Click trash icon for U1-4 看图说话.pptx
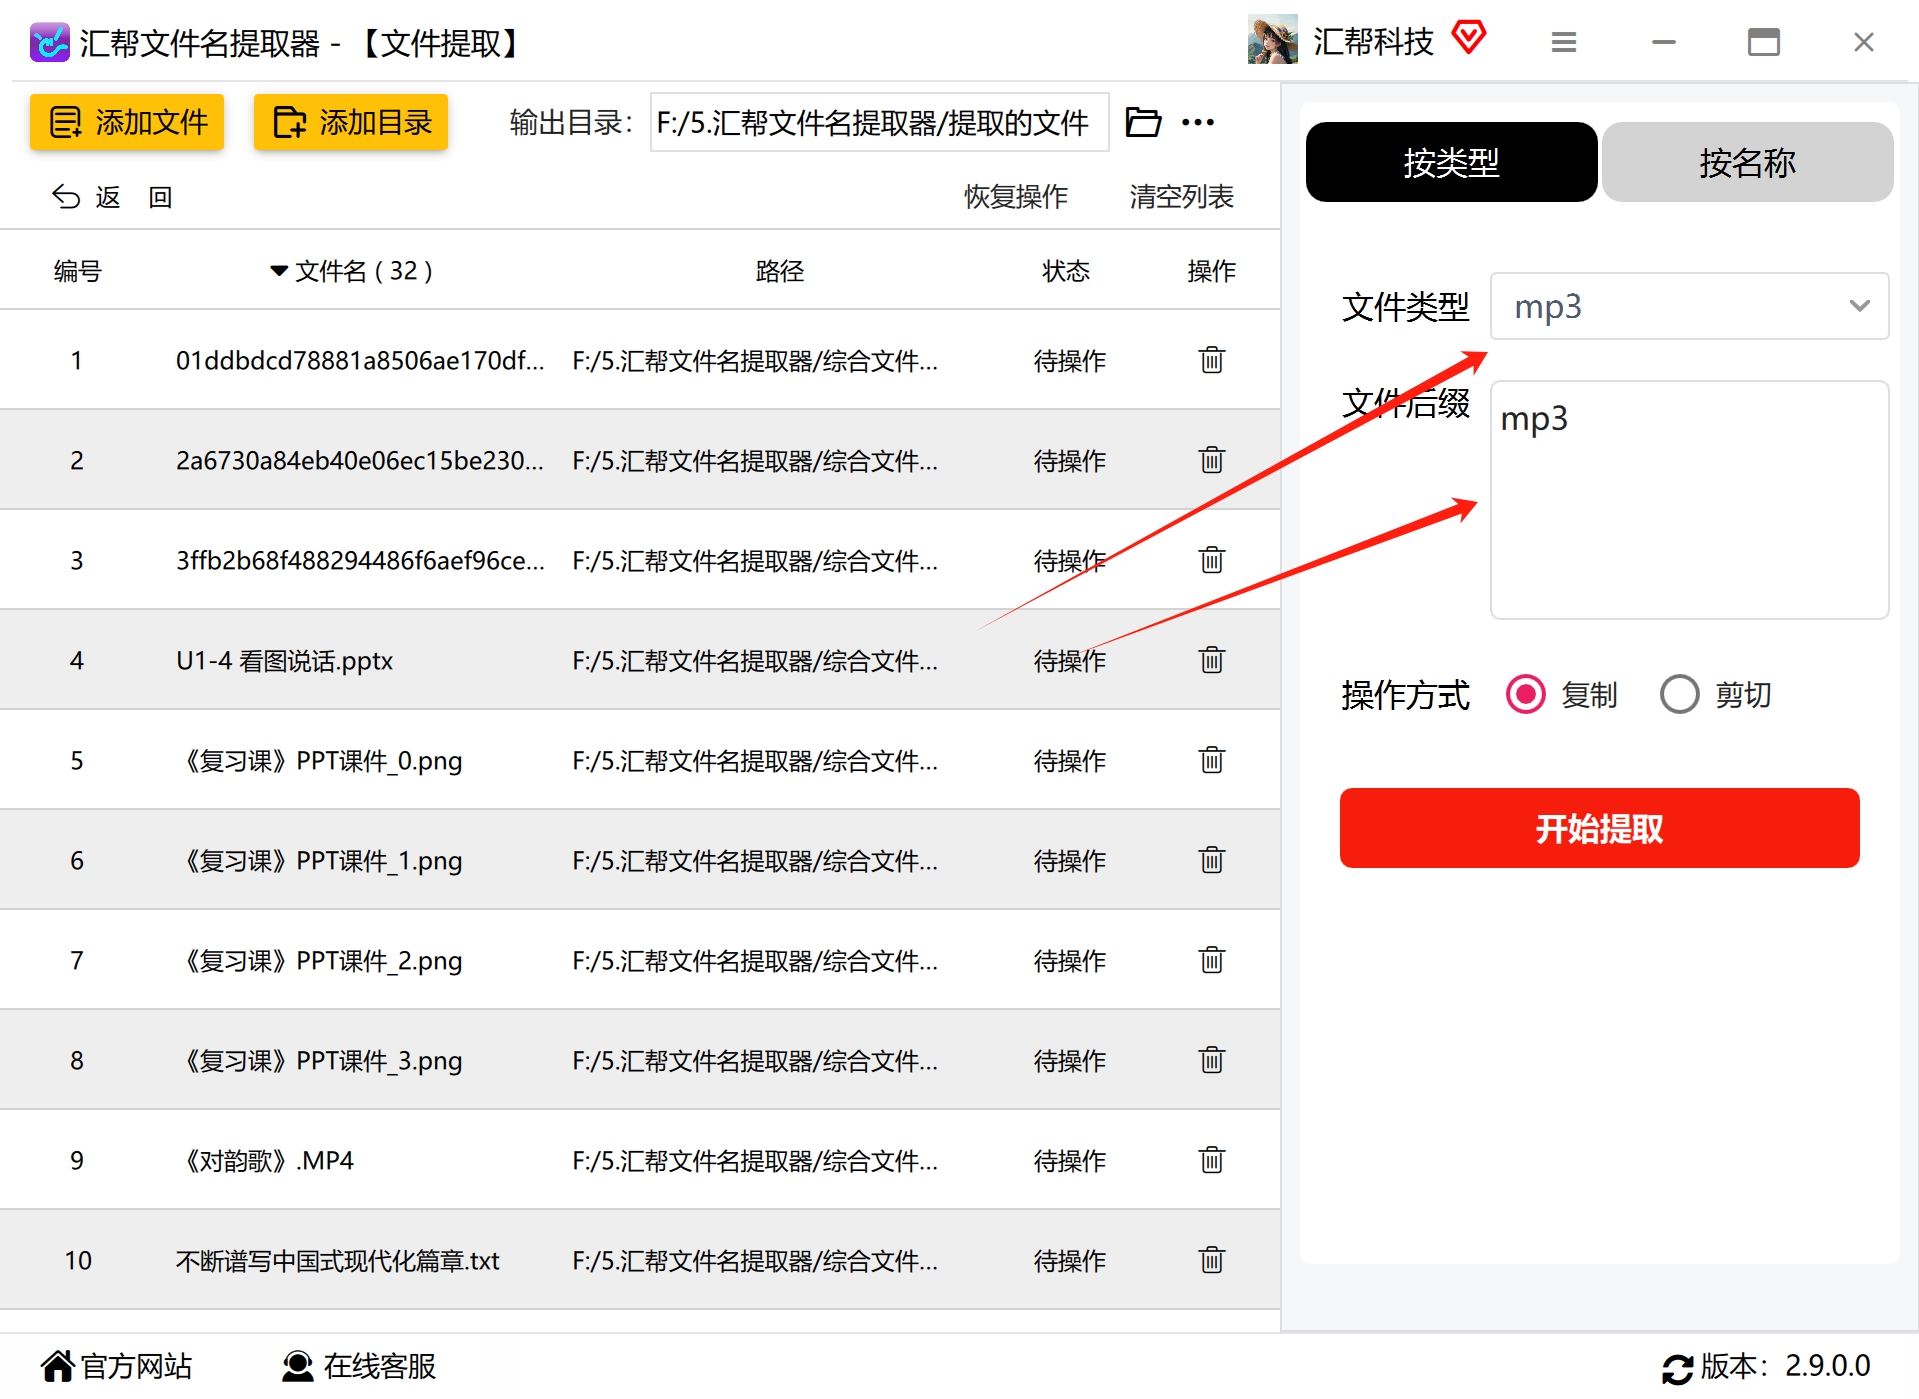Screen dimensions: 1919x1399 point(1211,660)
